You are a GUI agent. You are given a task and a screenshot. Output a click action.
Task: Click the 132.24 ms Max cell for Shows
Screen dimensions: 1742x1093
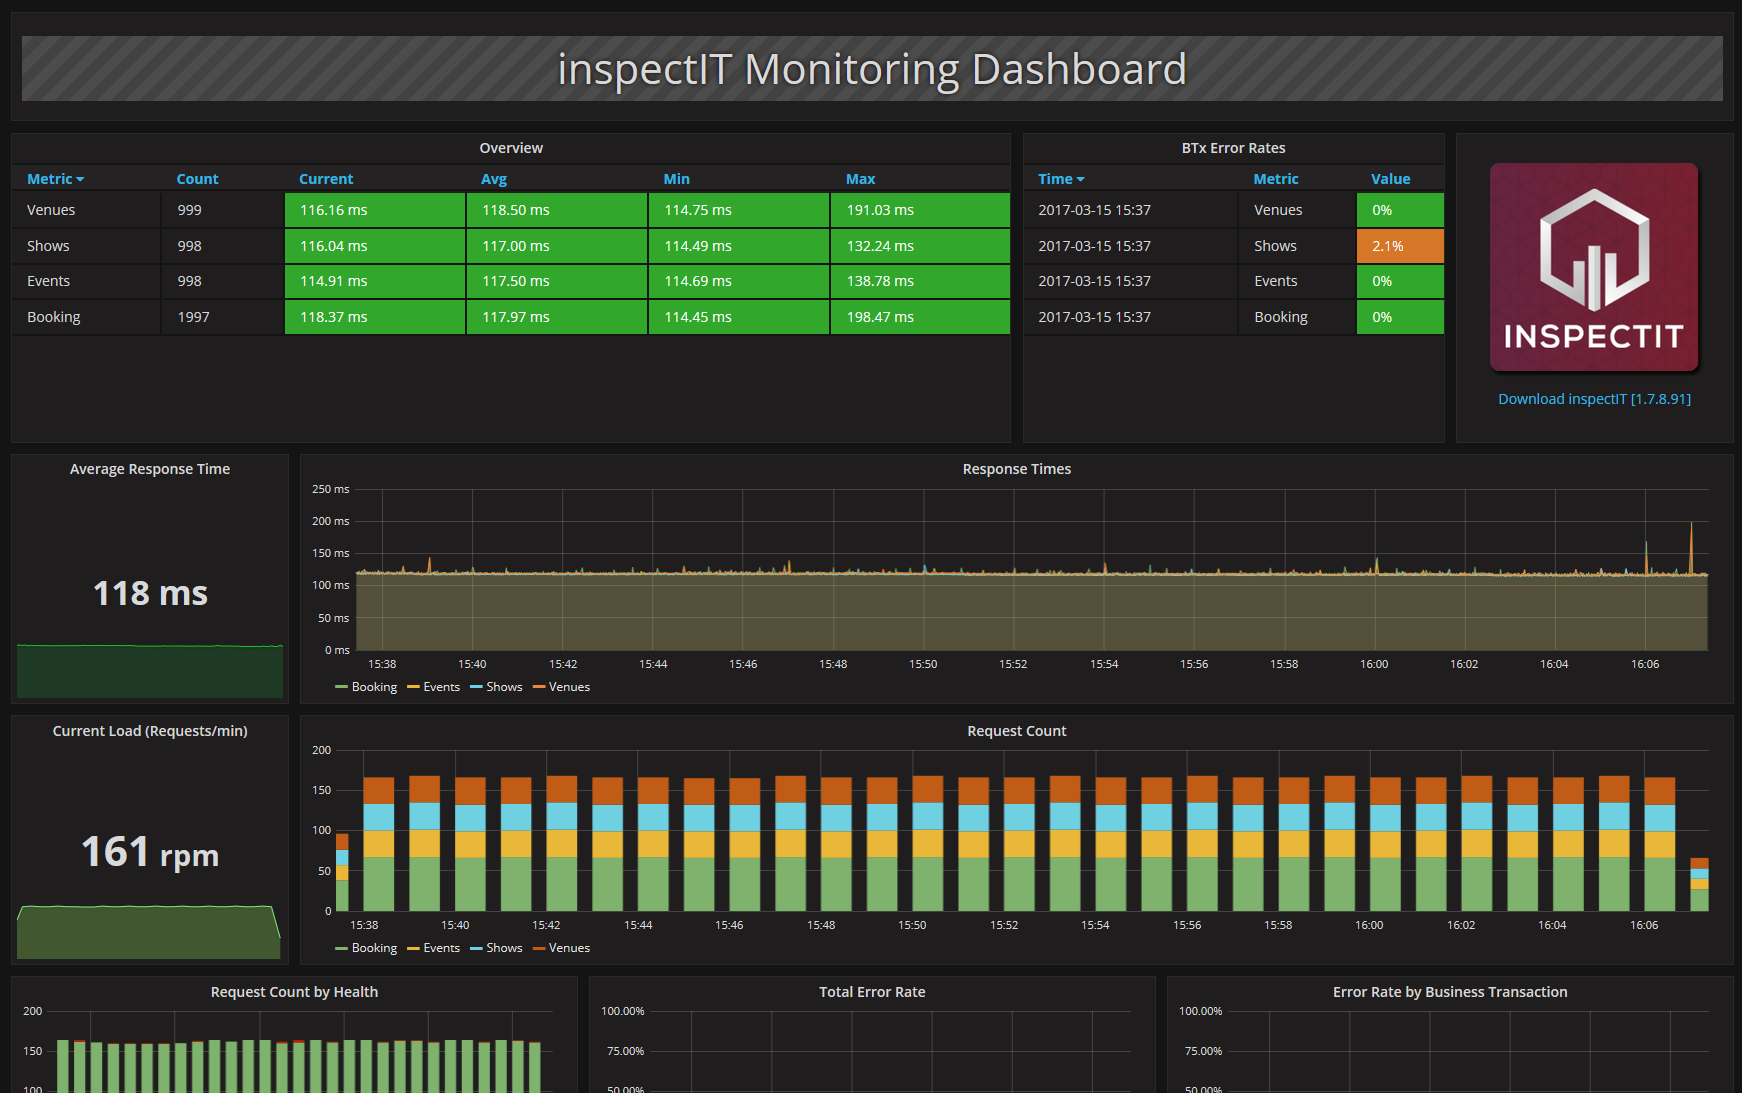tap(920, 246)
